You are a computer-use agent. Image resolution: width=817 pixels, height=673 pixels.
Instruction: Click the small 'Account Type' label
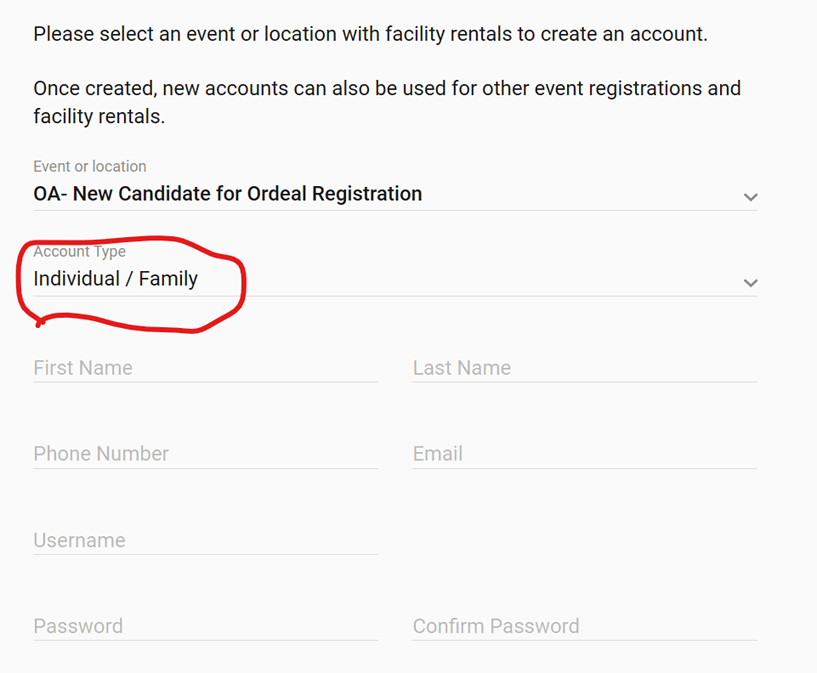coord(80,252)
